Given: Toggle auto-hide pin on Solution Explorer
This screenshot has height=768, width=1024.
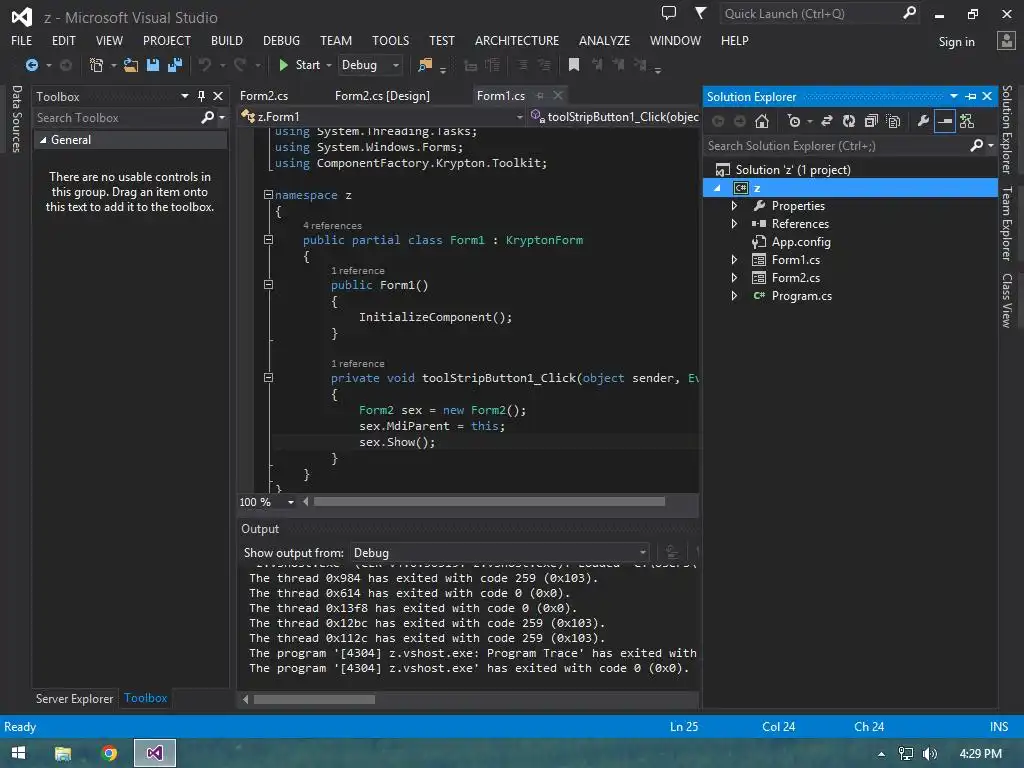Looking at the screenshot, I should click(x=971, y=97).
